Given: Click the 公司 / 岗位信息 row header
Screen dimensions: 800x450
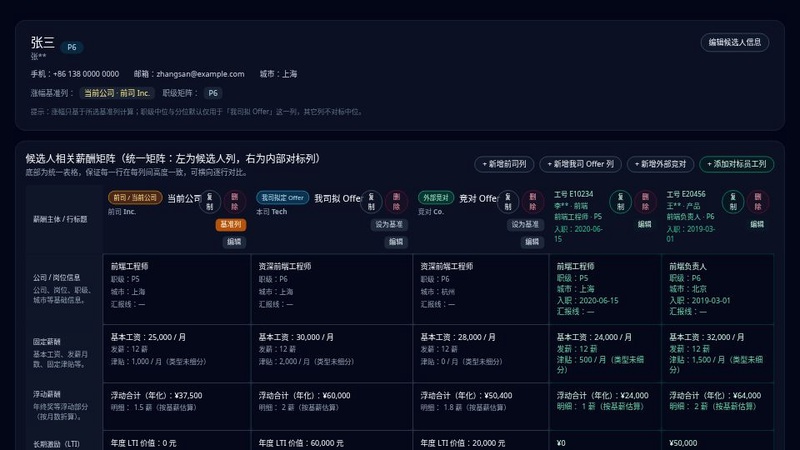Looking at the screenshot, I should click(62, 288).
